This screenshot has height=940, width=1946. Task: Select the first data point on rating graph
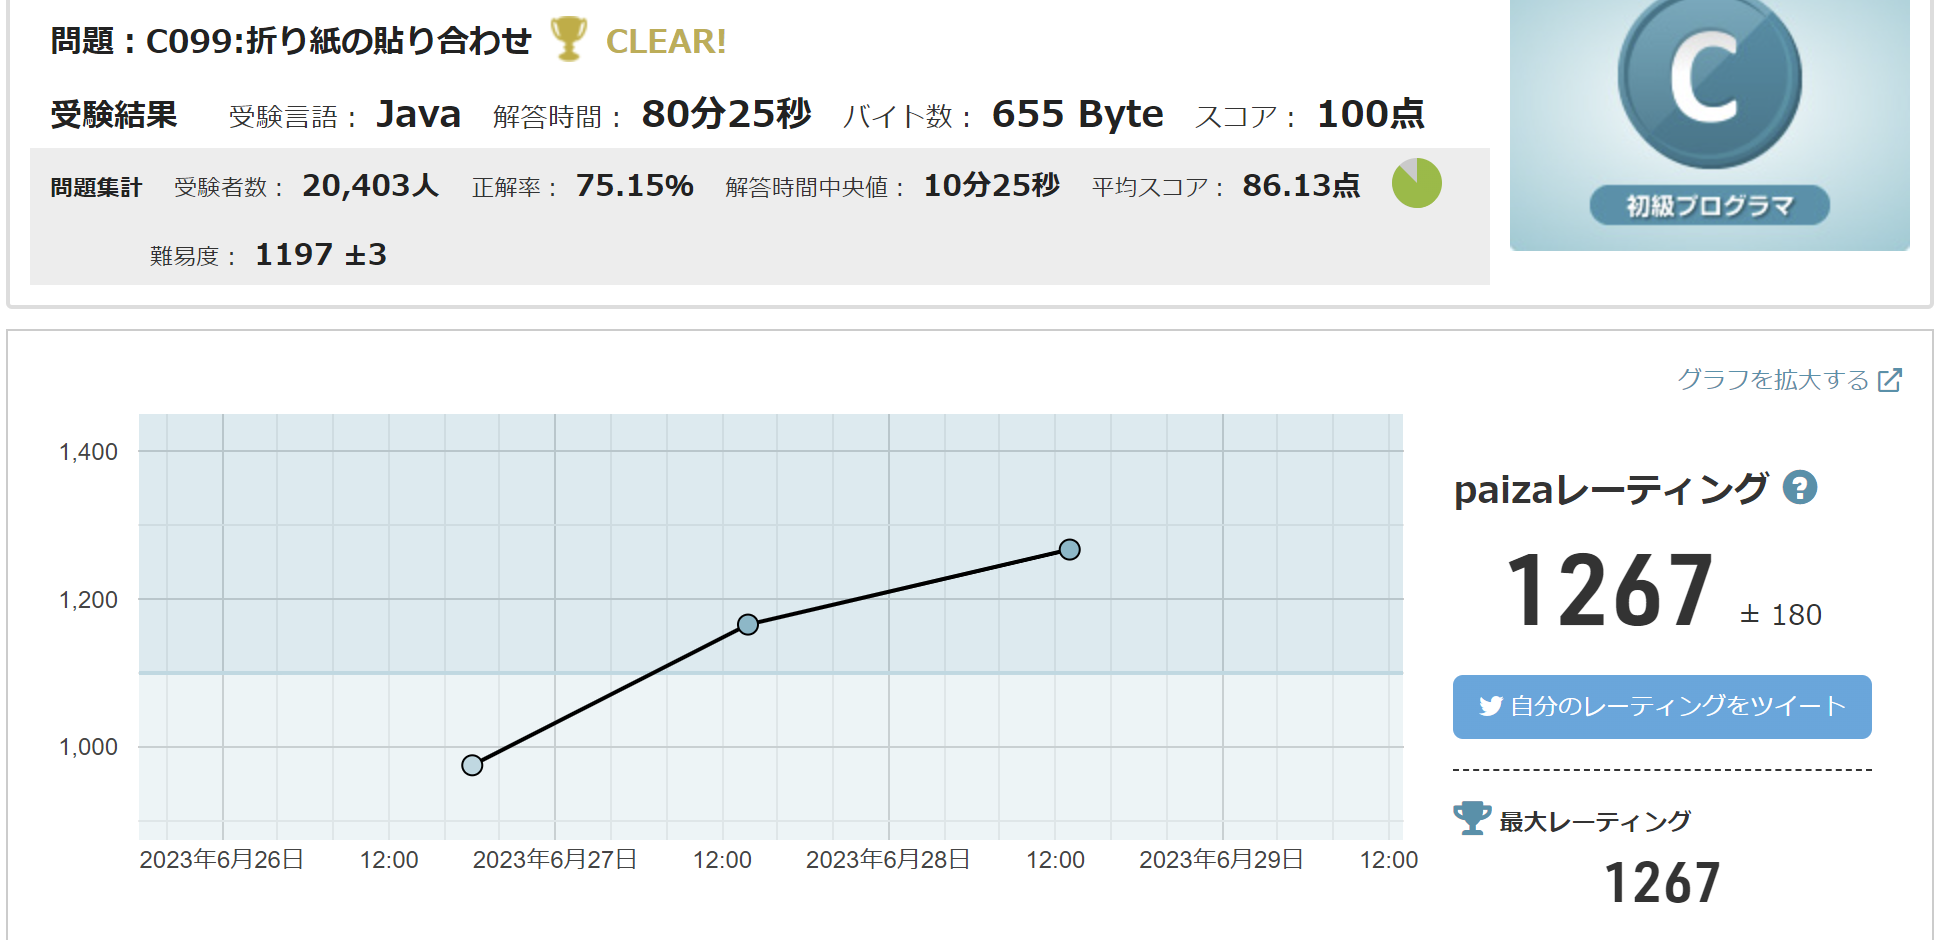pyautogui.click(x=472, y=765)
